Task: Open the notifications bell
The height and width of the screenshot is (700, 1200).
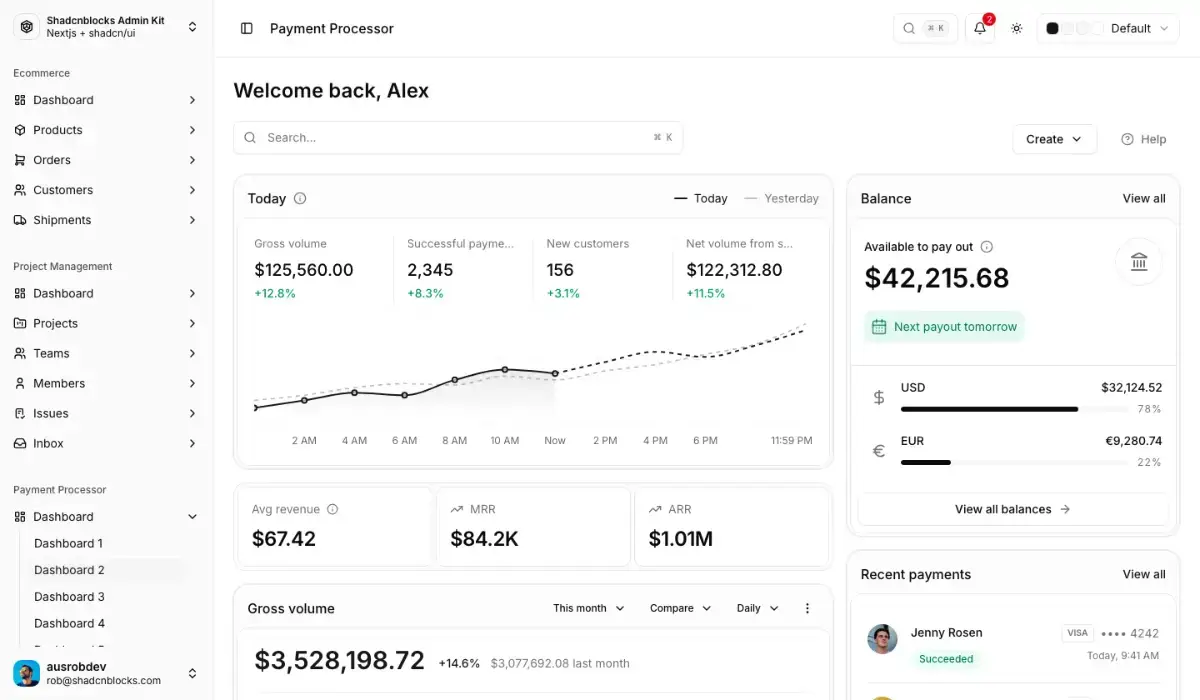Action: coord(980,28)
